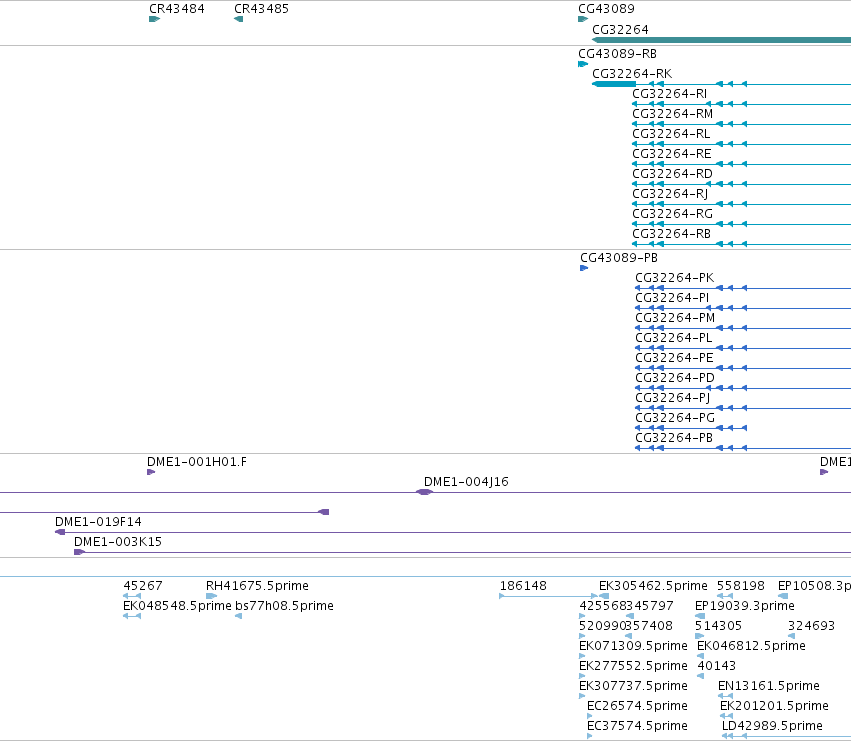
Task: Select EST LD42989.5prime
Action: pyautogui.click(x=772, y=726)
